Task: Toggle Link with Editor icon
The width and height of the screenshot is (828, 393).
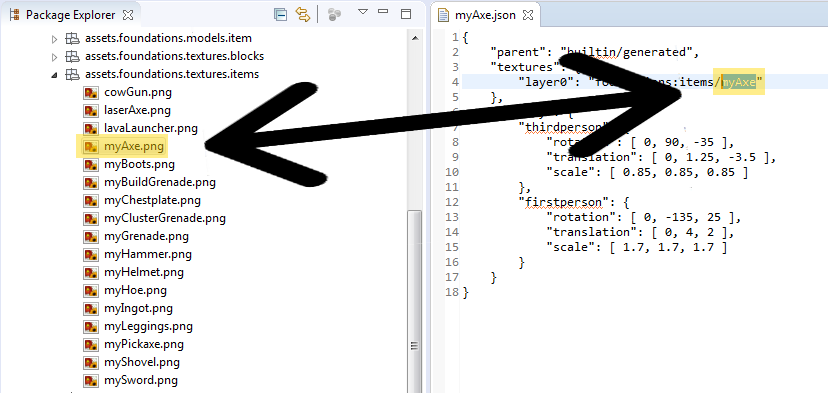Action: coord(303,15)
